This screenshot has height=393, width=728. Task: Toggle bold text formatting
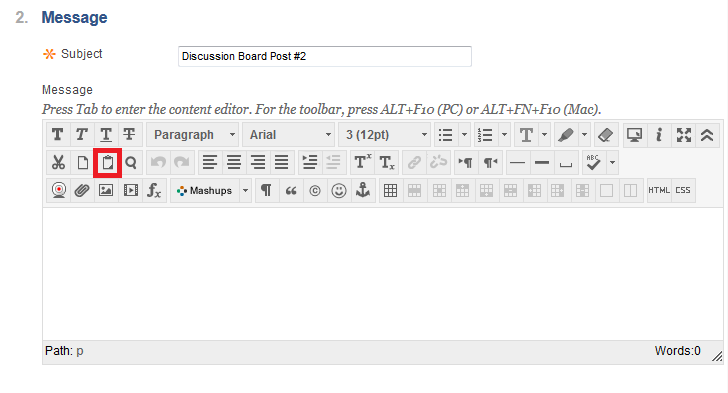[58, 135]
